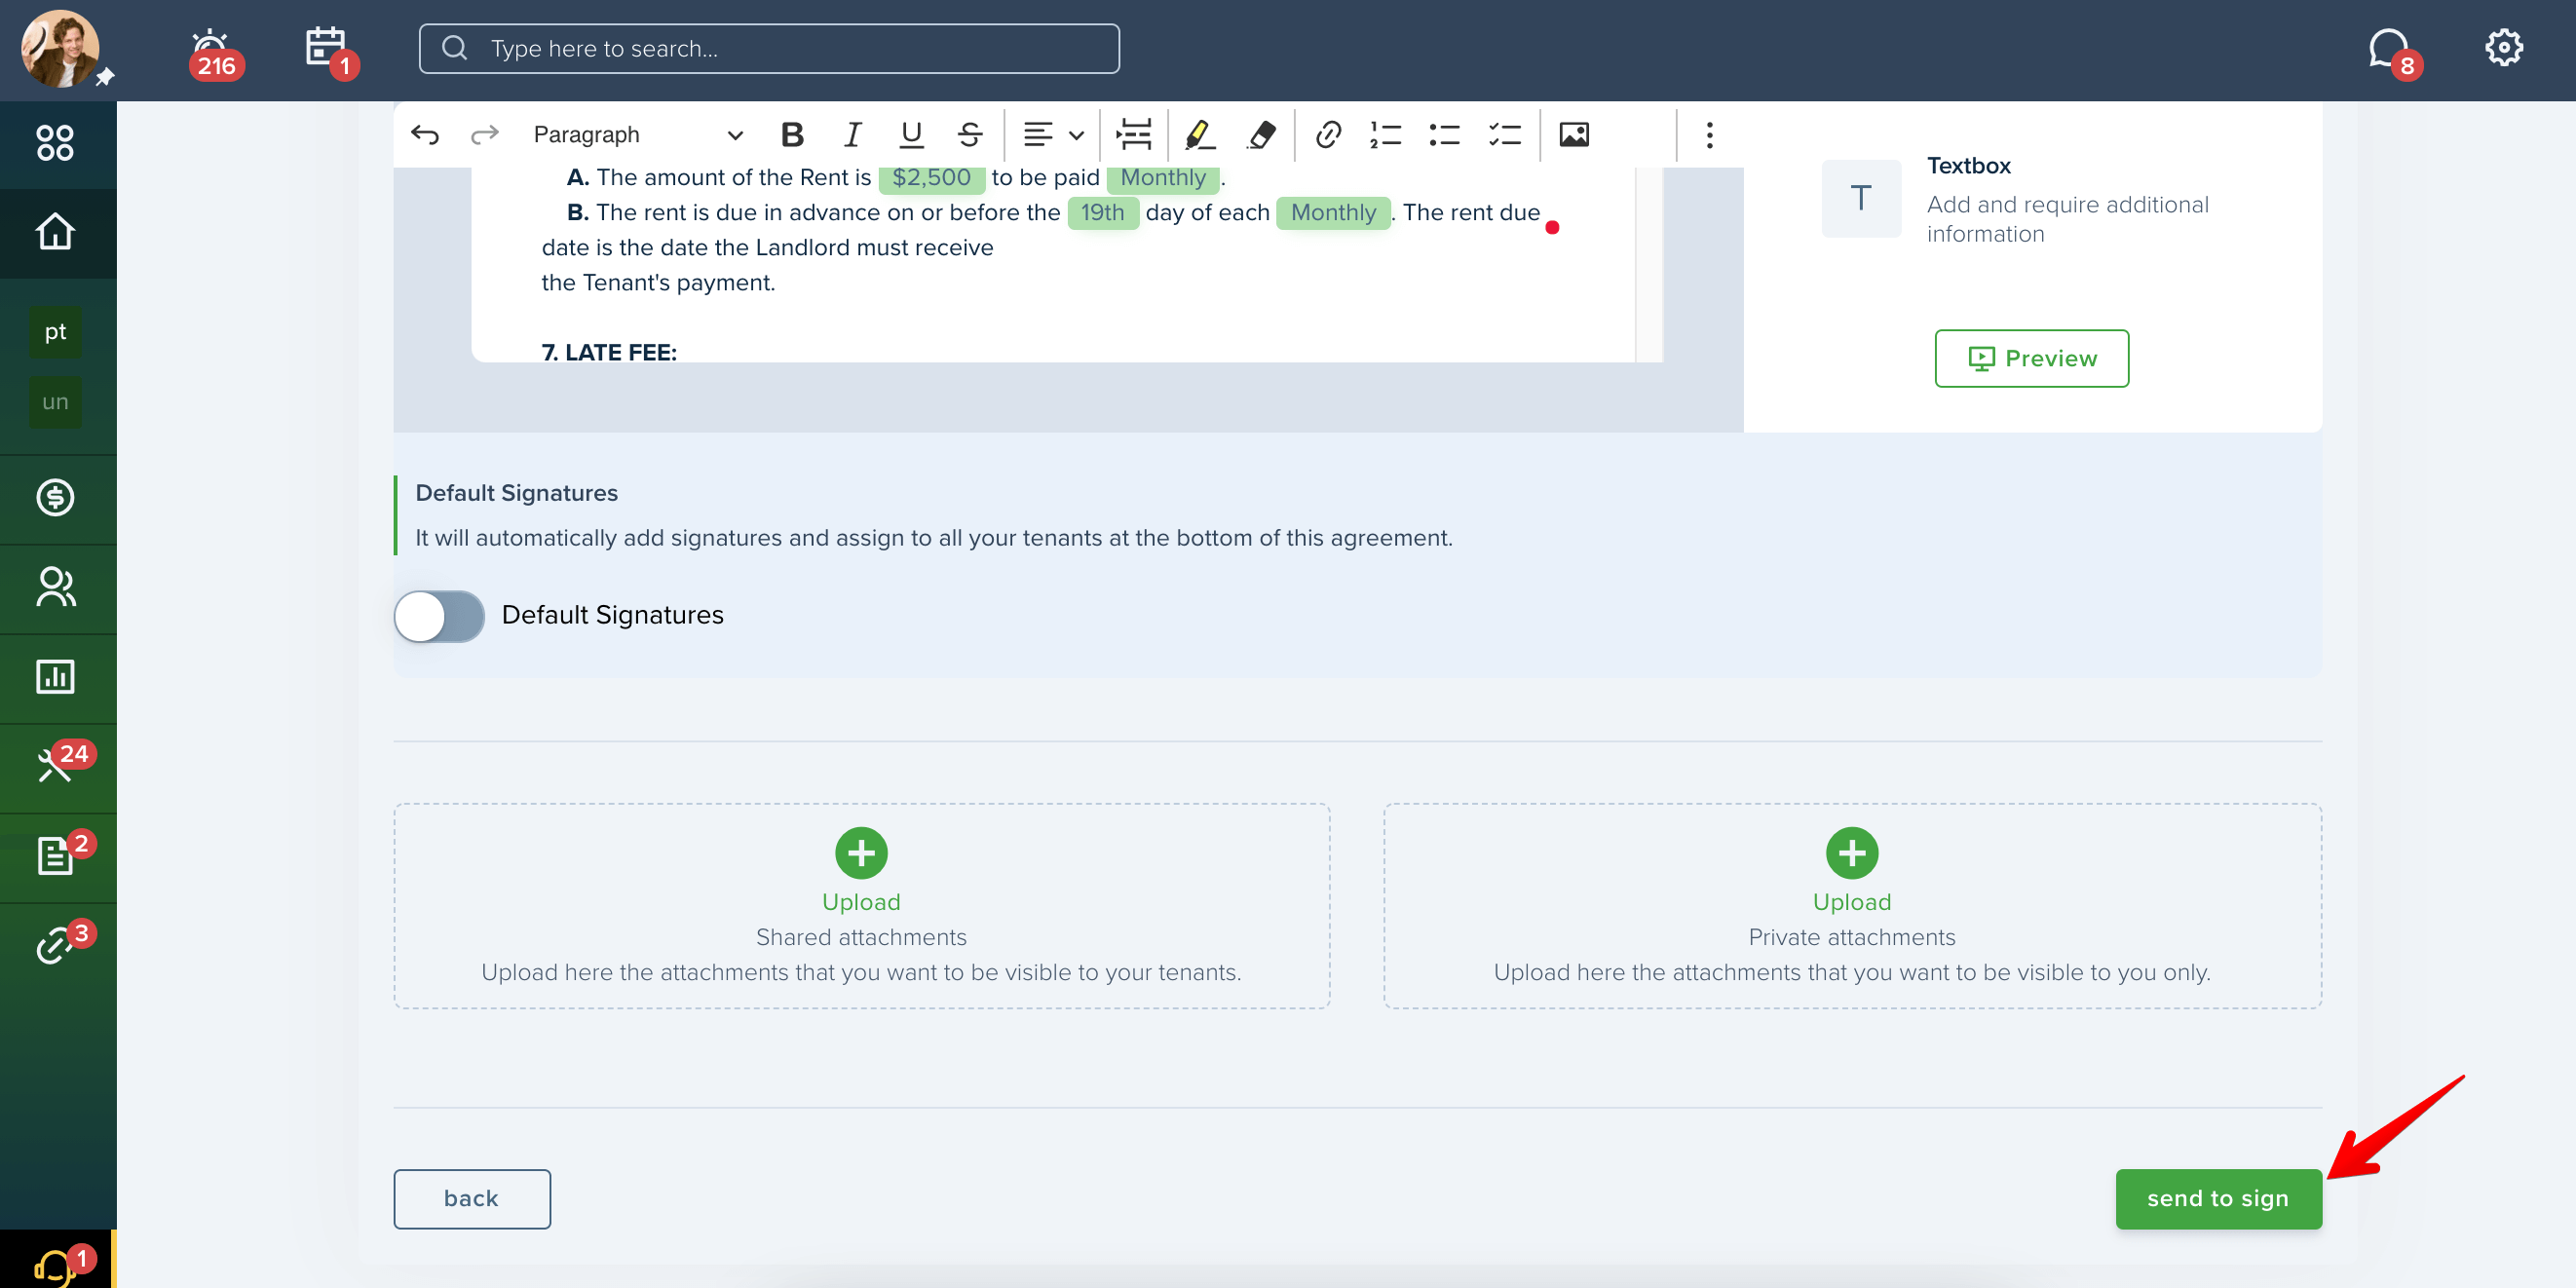Click the Monthly field after 'day of each'

(x=1333, y=213)
